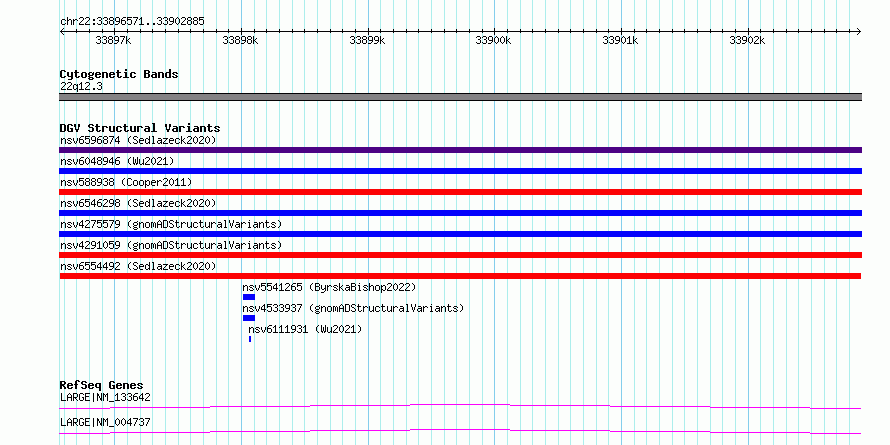Click the nsv6048946 (Wu2021) label
890x445 pixels.
[x=117, y=161]
